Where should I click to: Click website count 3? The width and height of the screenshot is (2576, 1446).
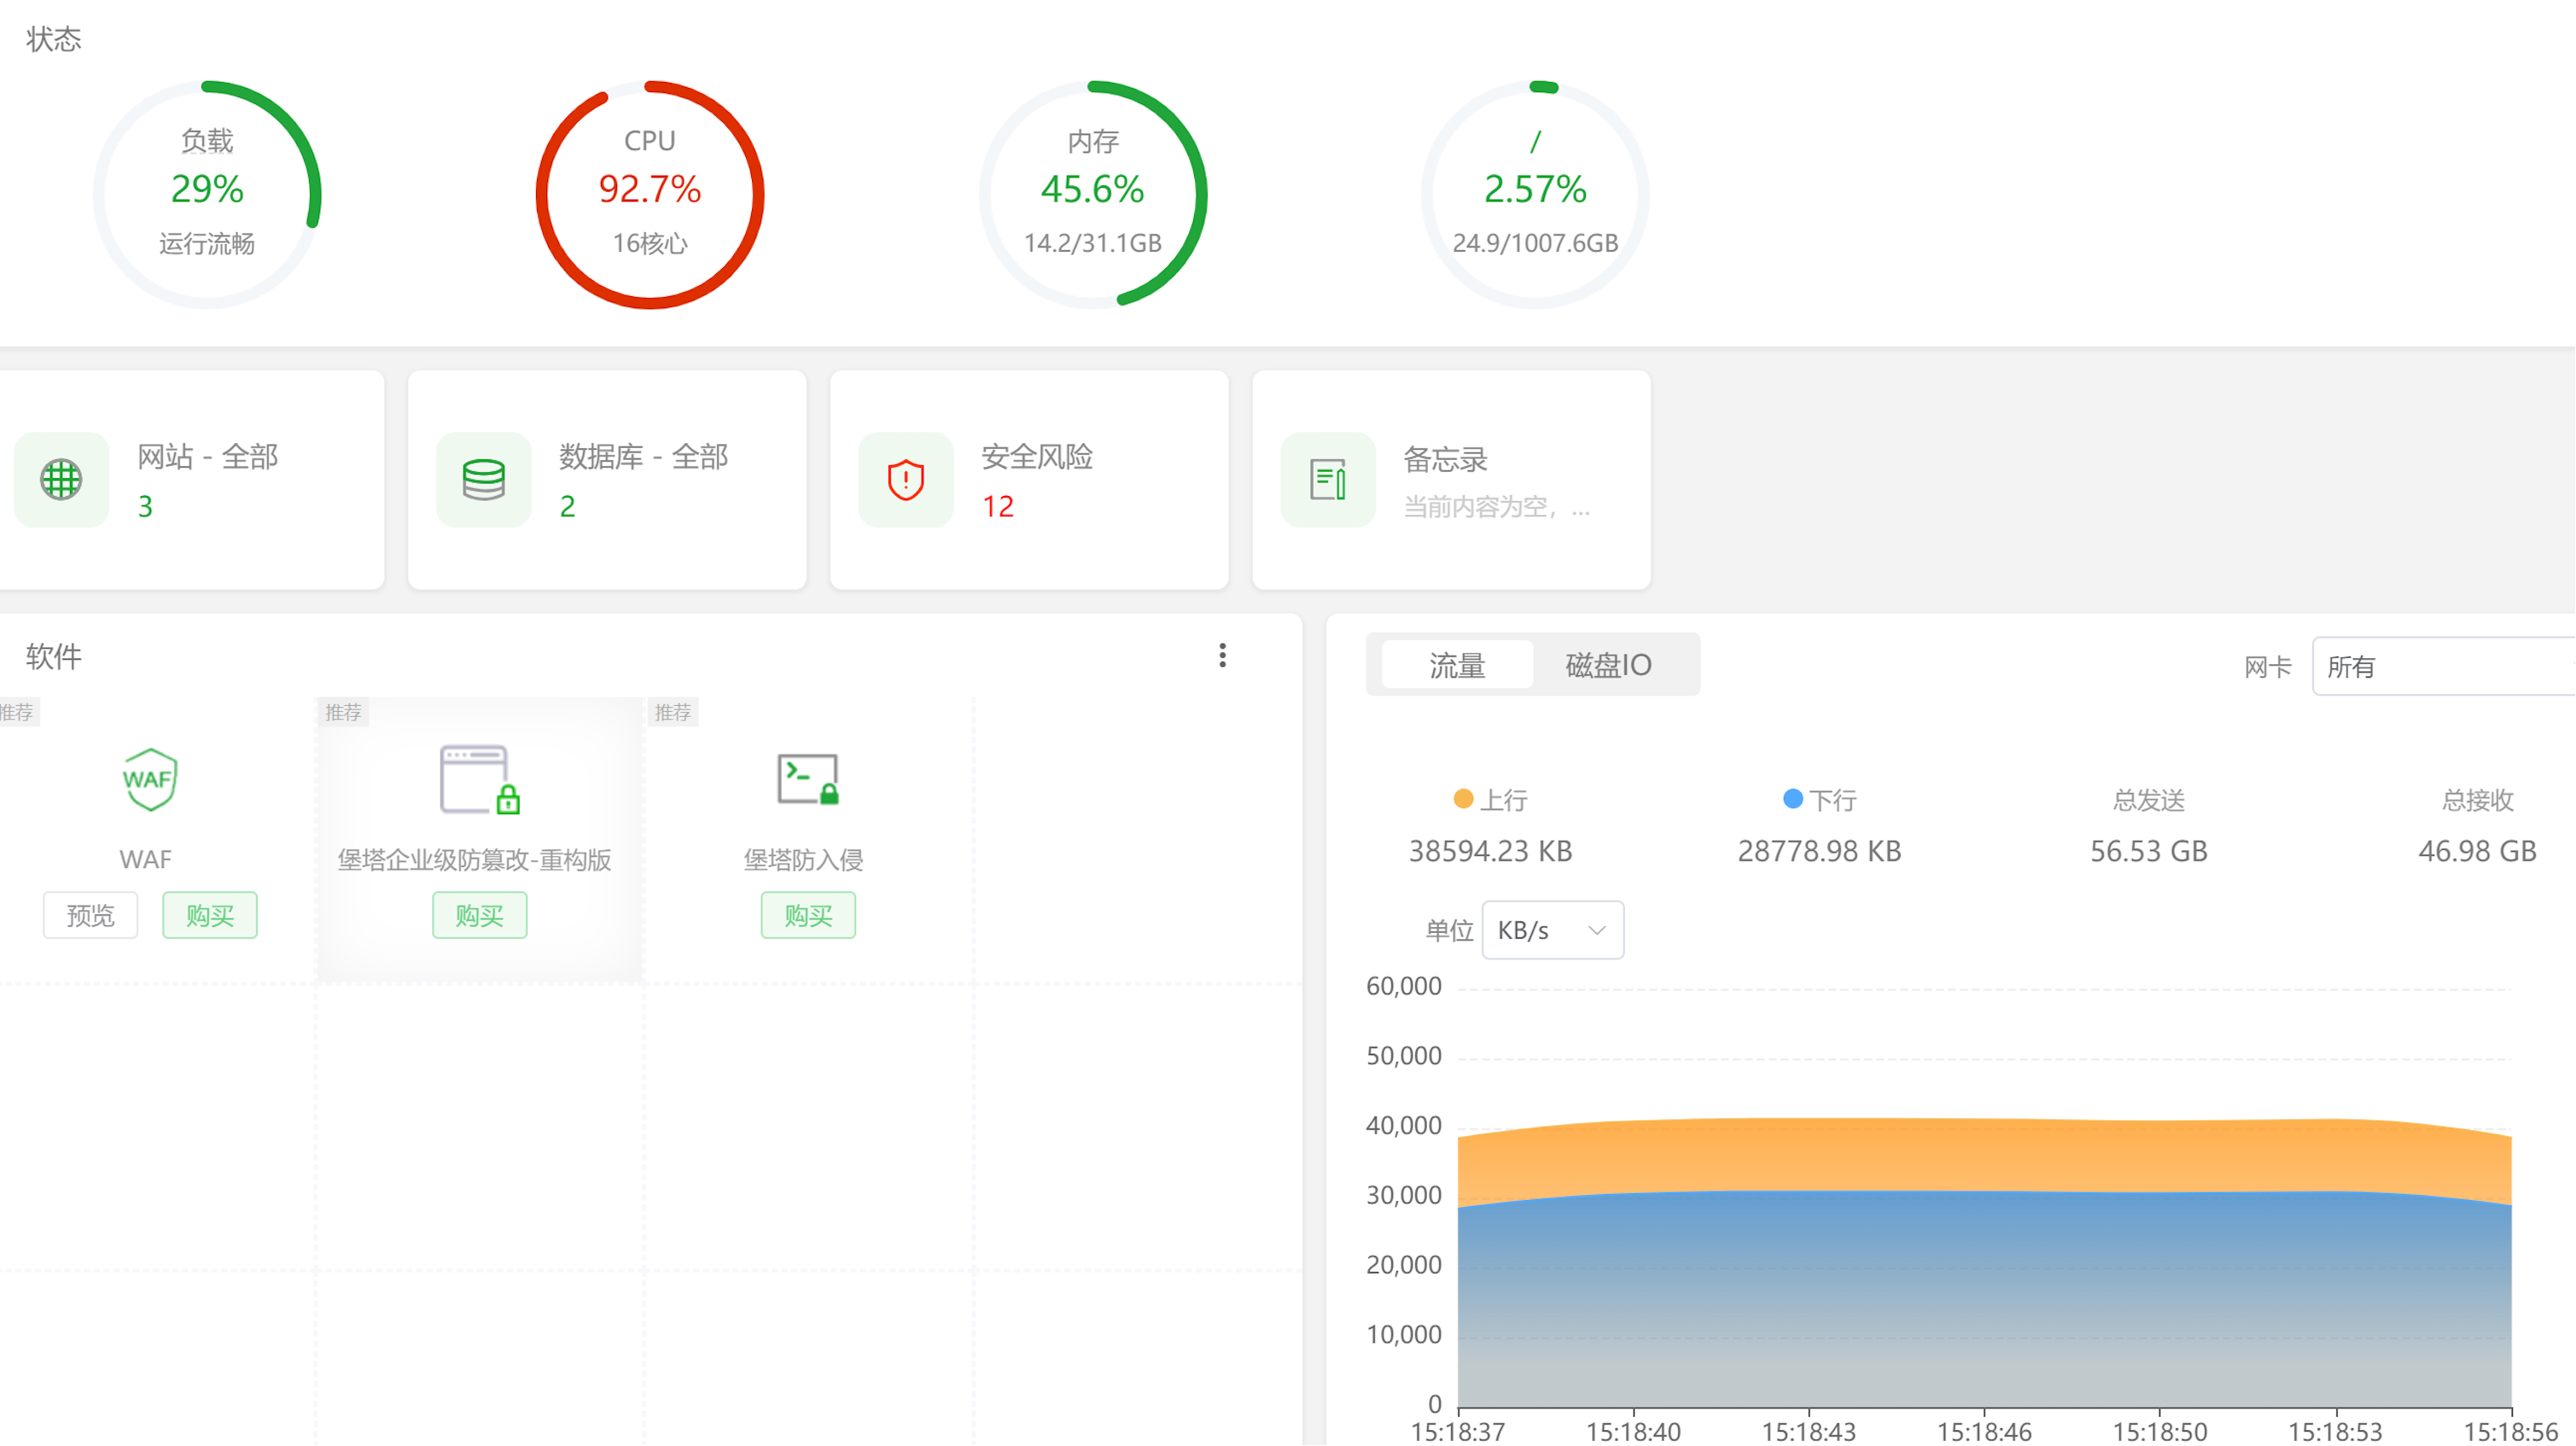(145, 507)
